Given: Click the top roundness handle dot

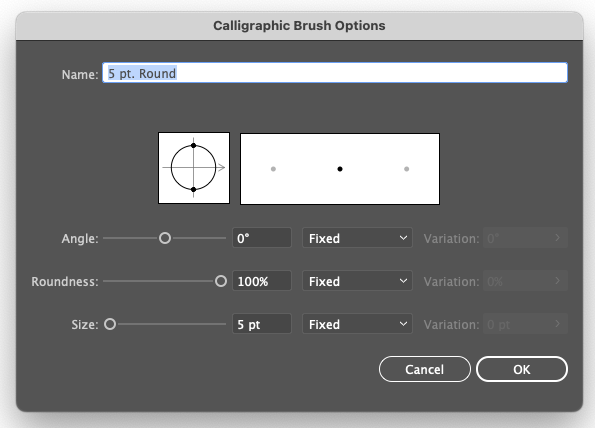Looking at the screenshot, I should (194, 145).
